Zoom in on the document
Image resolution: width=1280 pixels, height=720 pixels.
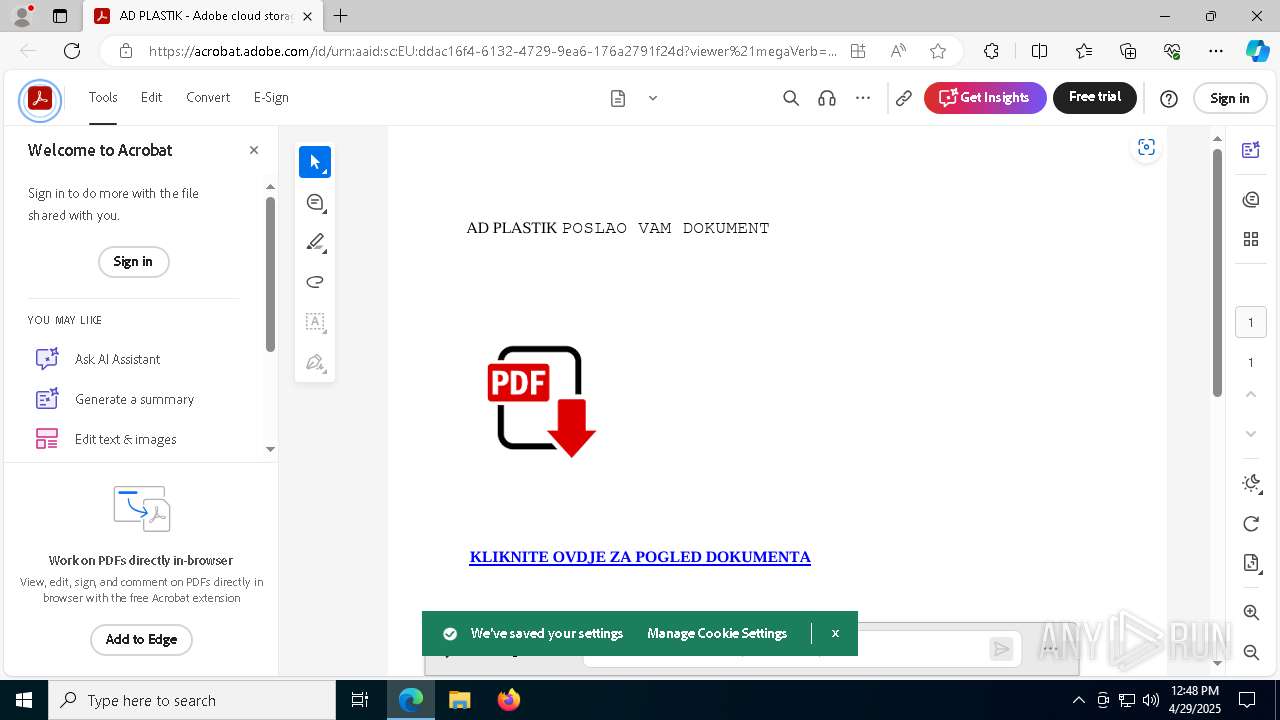click(1251, 612)
